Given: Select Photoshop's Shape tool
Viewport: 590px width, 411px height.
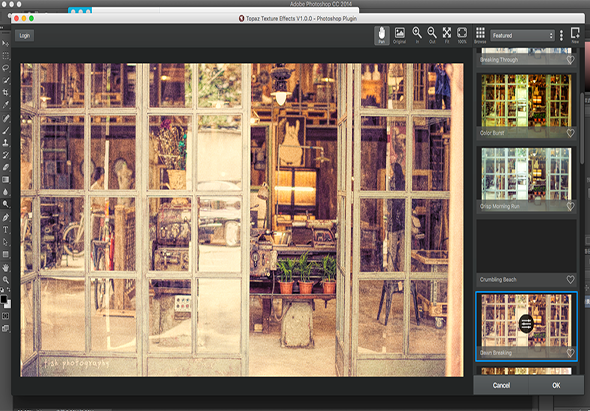Looking at the screenshot, I should 6,254.
